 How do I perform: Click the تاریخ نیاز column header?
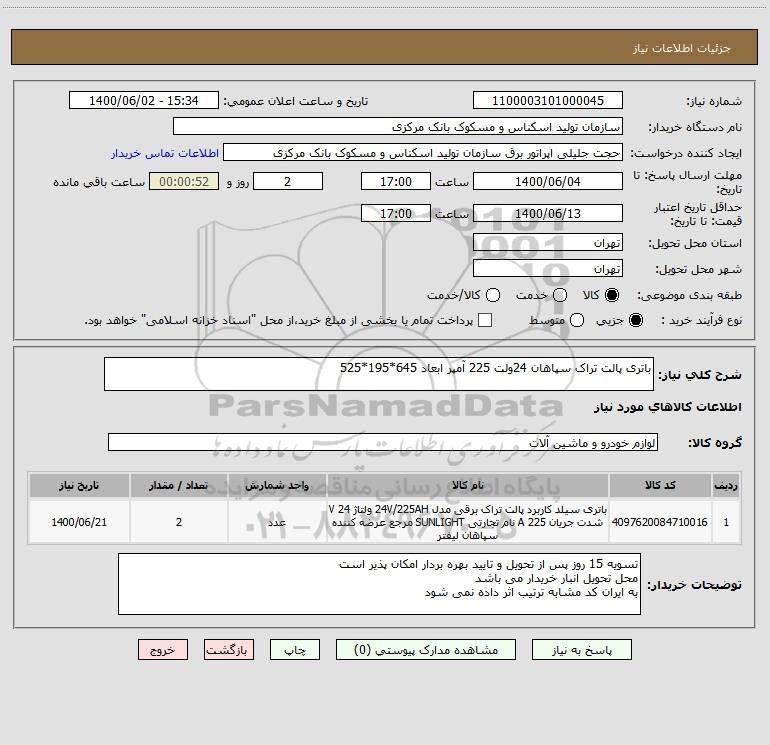coord(79,486)
